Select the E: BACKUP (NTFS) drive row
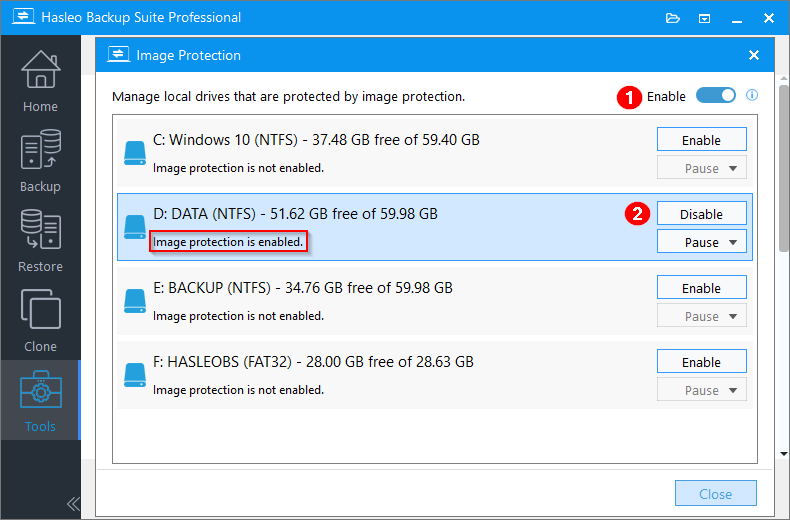This screenshot has width=790, height=520. [x=435, y=301]
